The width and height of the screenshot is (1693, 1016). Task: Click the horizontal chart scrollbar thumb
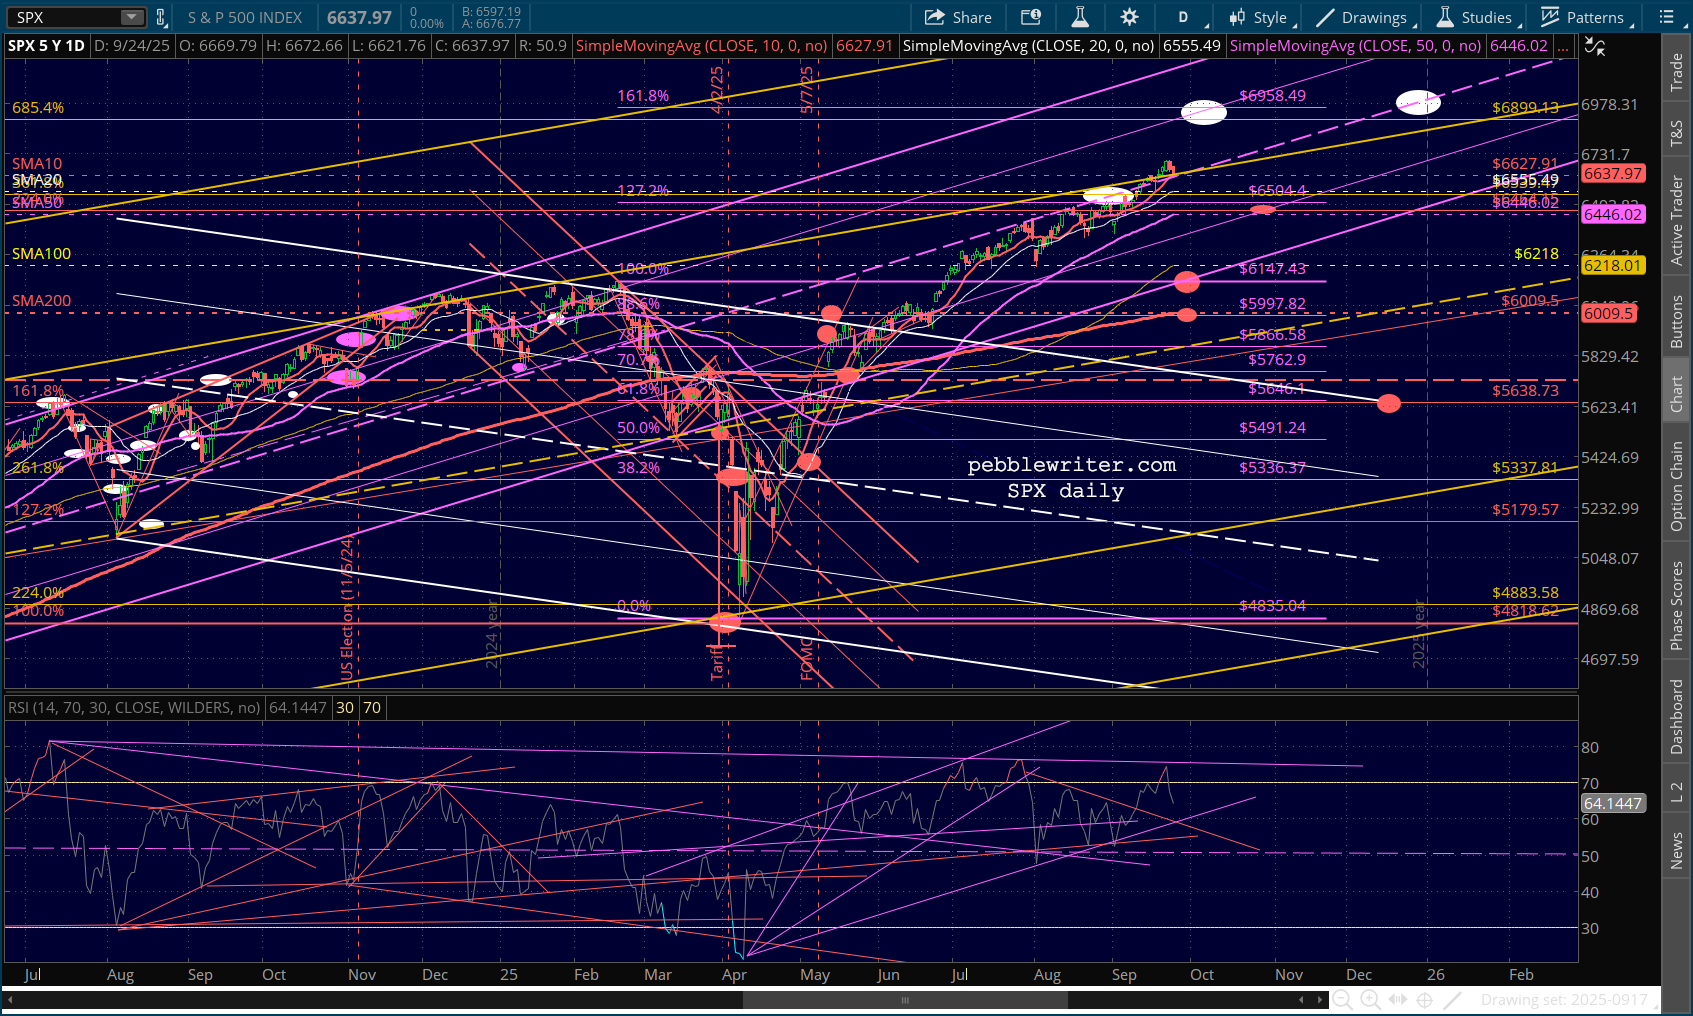click(x=905, y=1000)
